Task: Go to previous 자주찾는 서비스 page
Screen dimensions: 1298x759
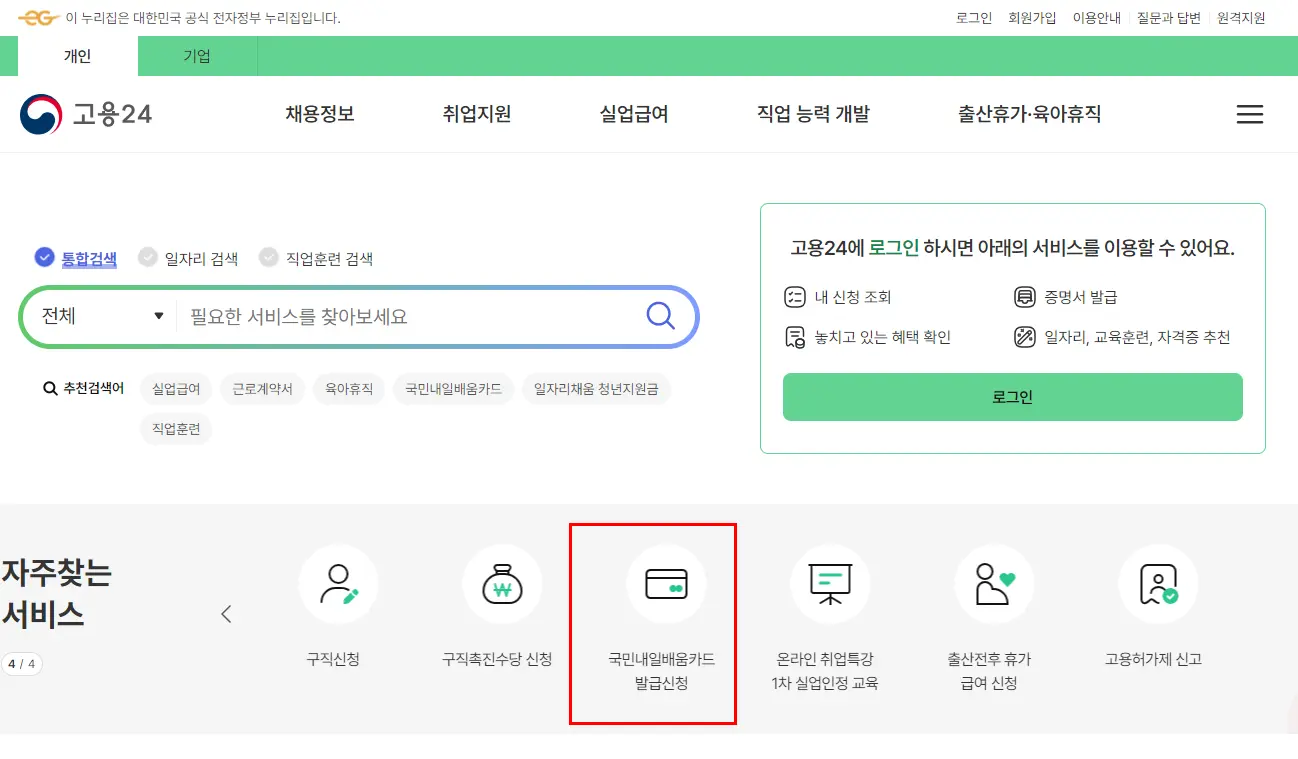Action: point(227,614)
